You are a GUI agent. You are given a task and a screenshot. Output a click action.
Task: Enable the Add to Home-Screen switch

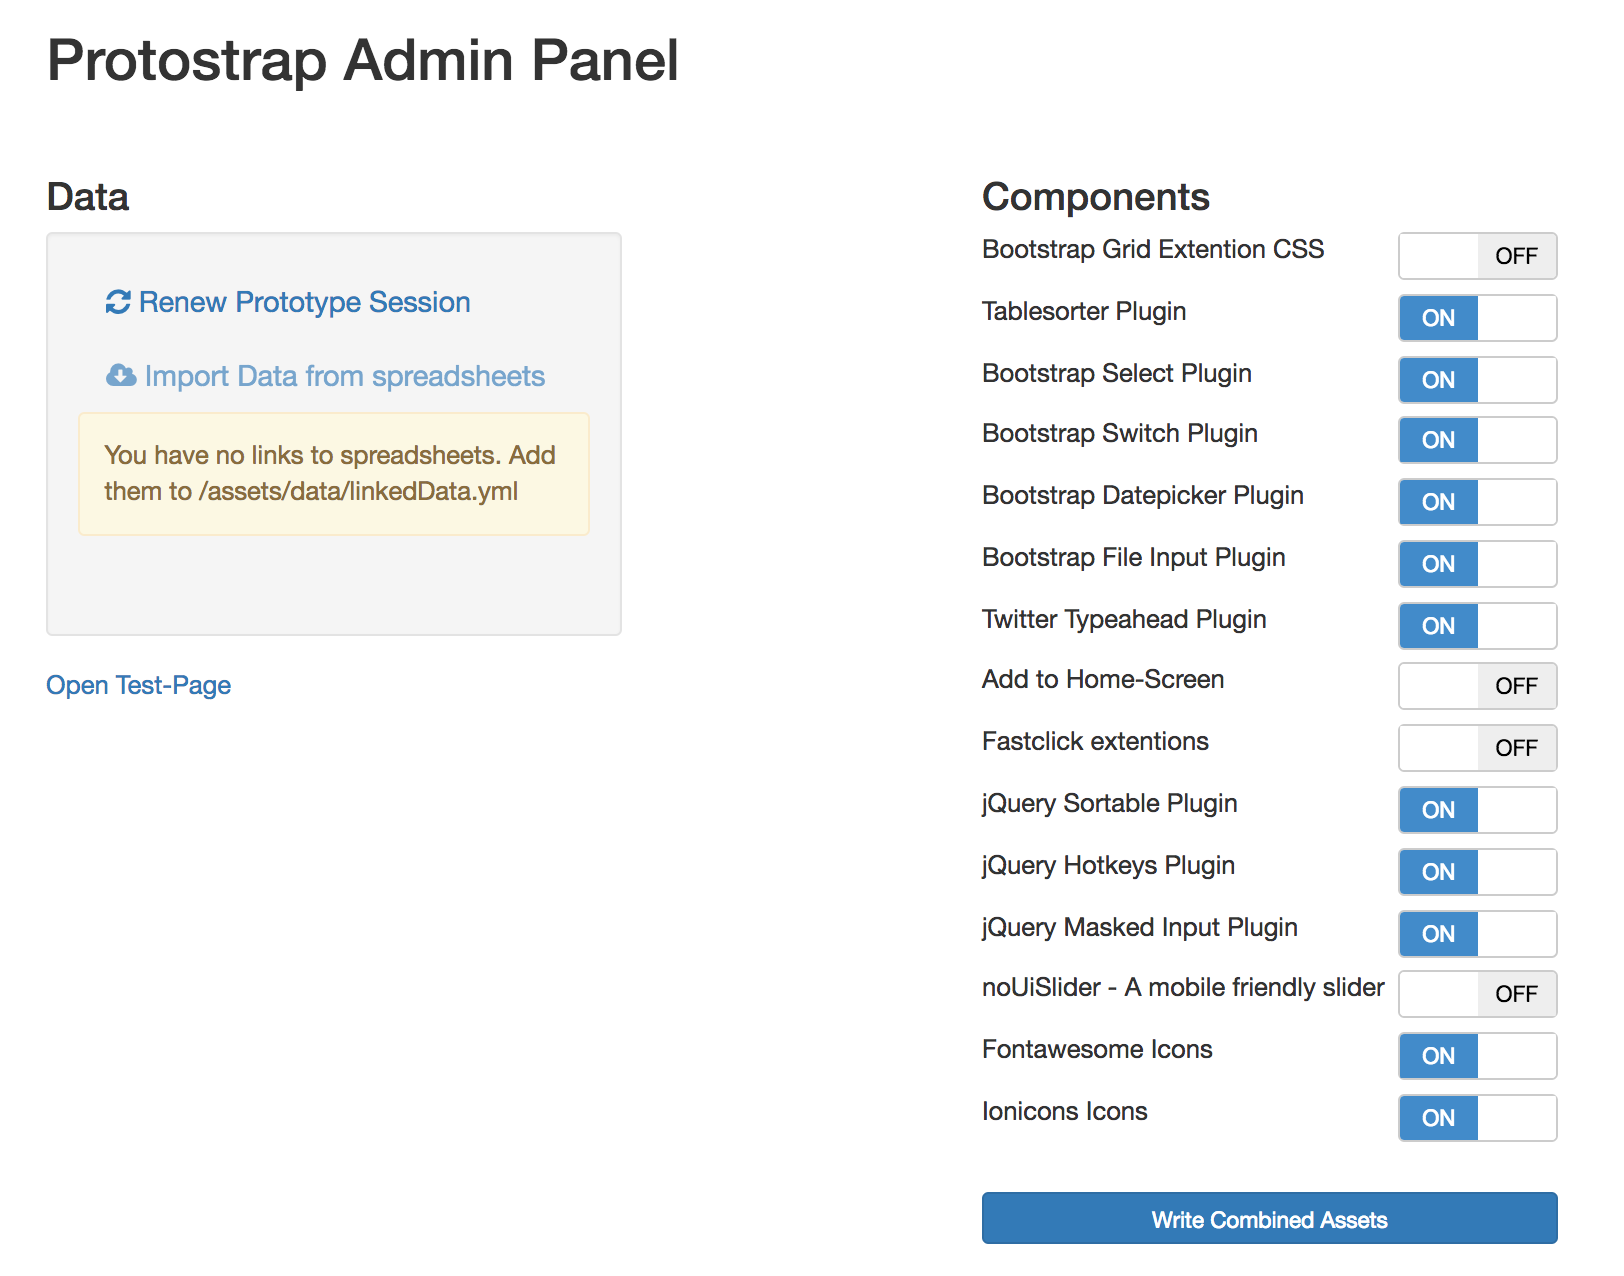[x=1476, y=686]
